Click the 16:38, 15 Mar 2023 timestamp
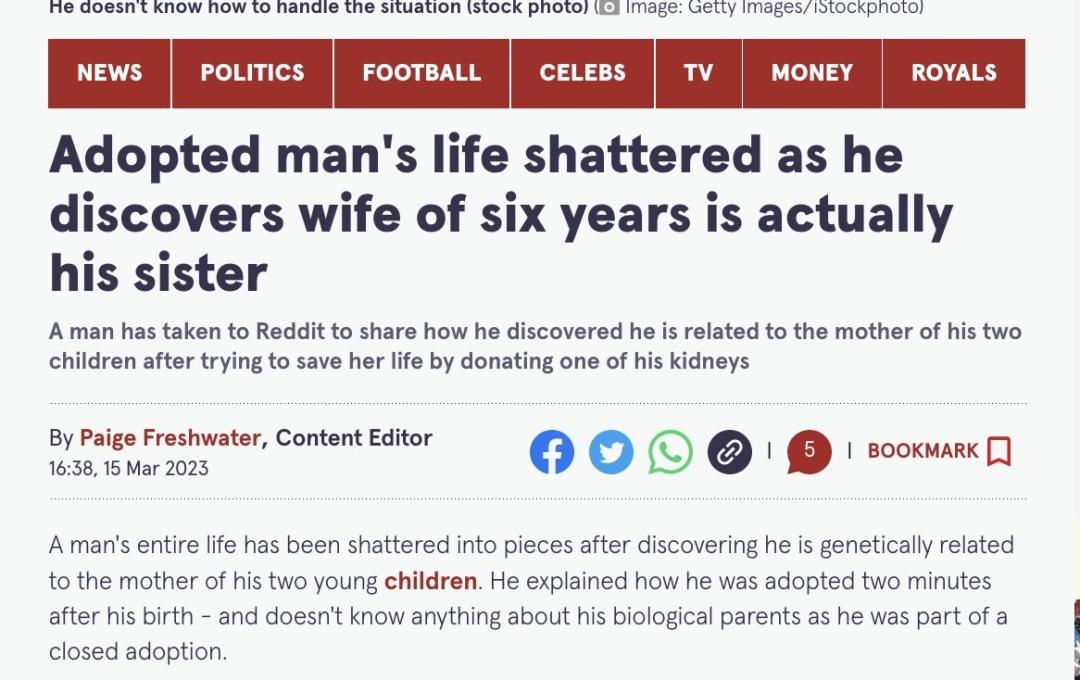1080x680 pixels. pos(128,468)
